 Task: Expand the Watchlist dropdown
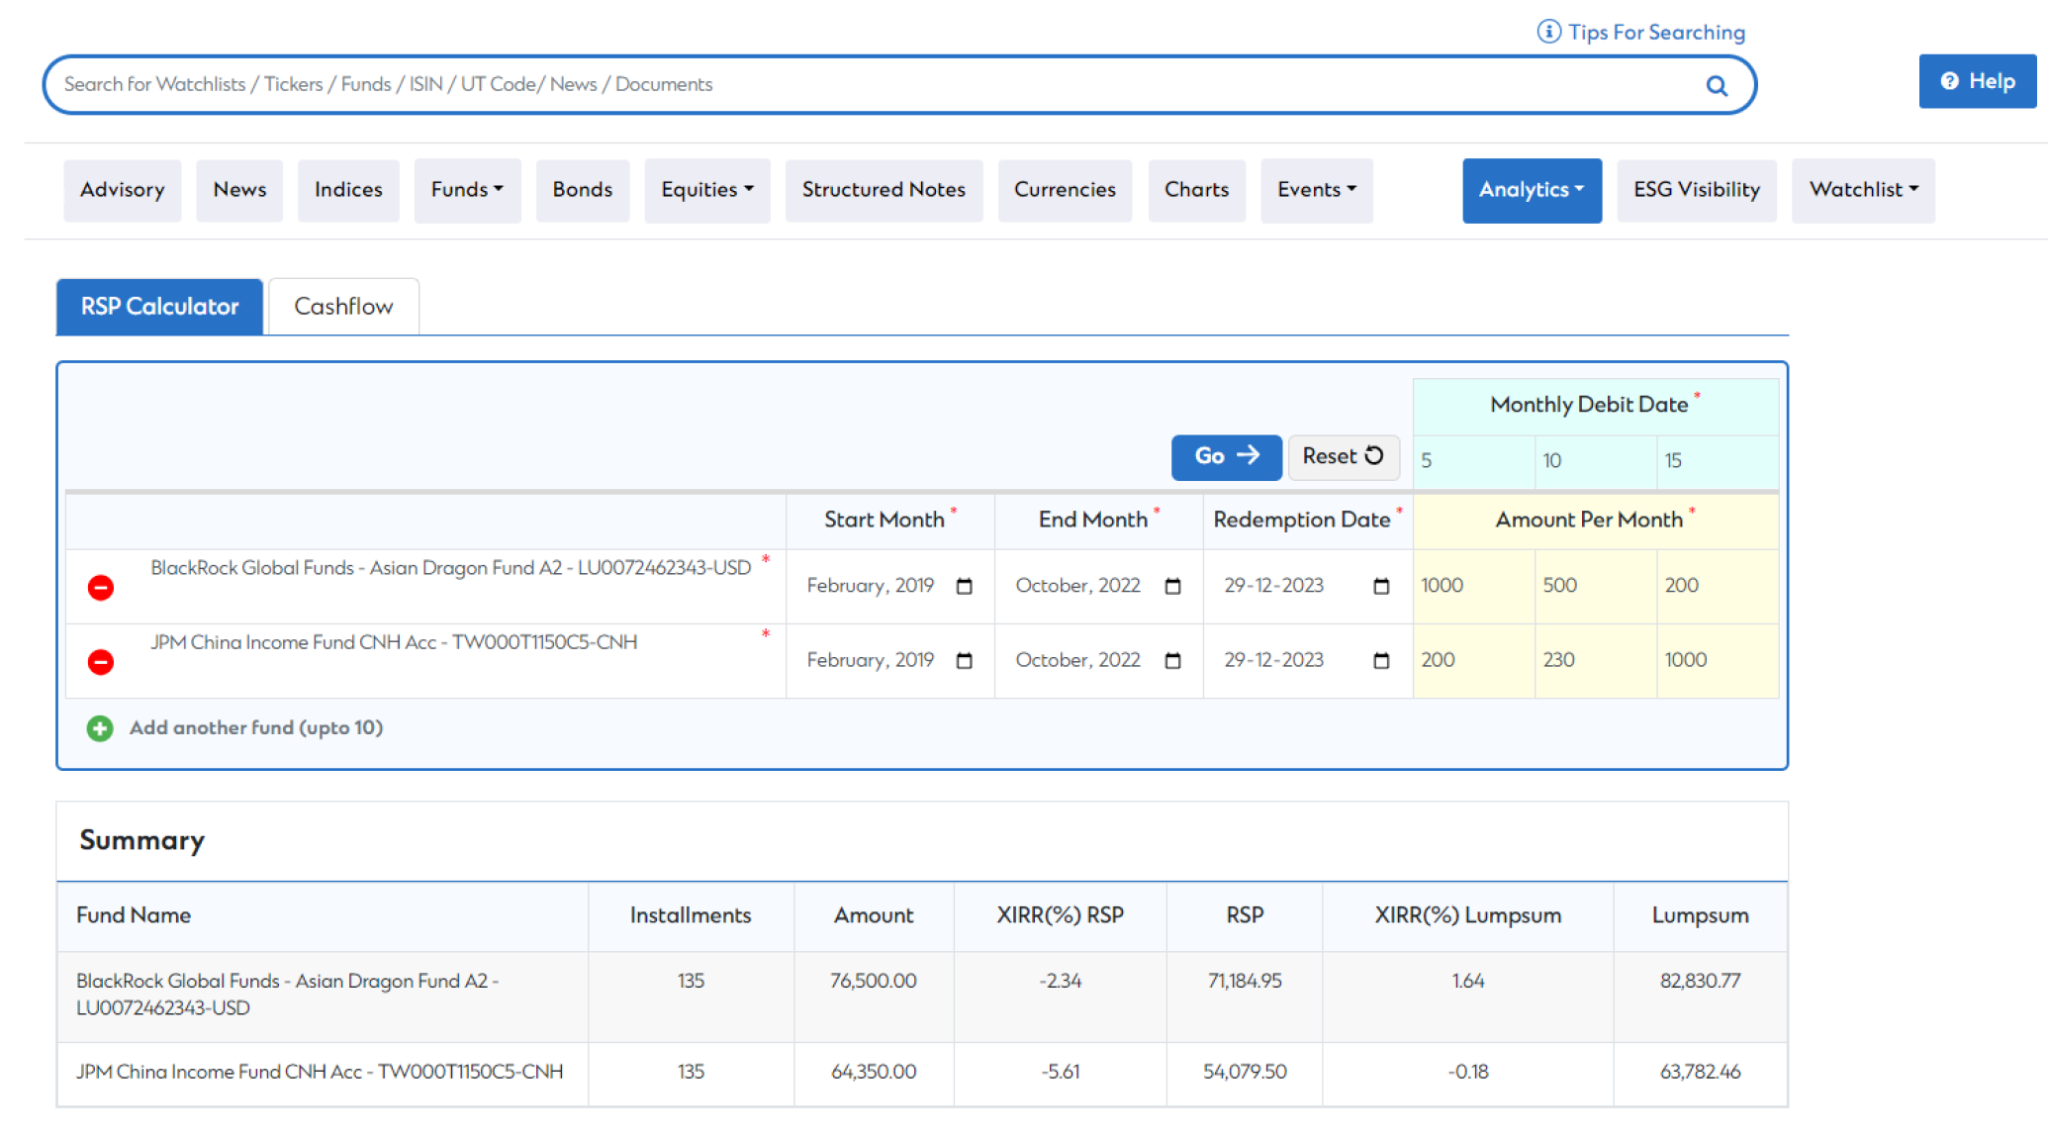[1863, 190]
